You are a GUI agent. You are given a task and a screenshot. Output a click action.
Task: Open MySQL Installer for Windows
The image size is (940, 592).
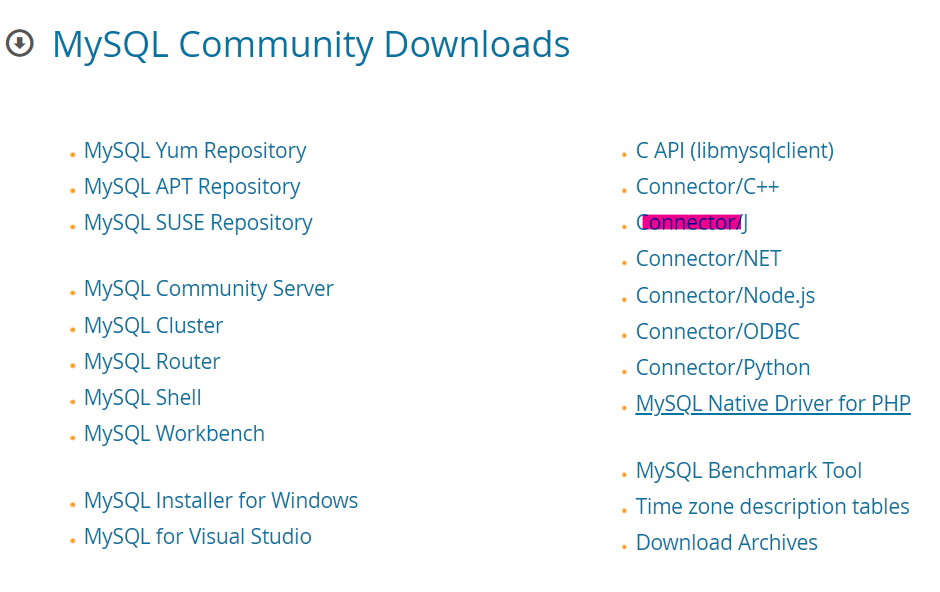pyautogui.click(x=221, y=500)
